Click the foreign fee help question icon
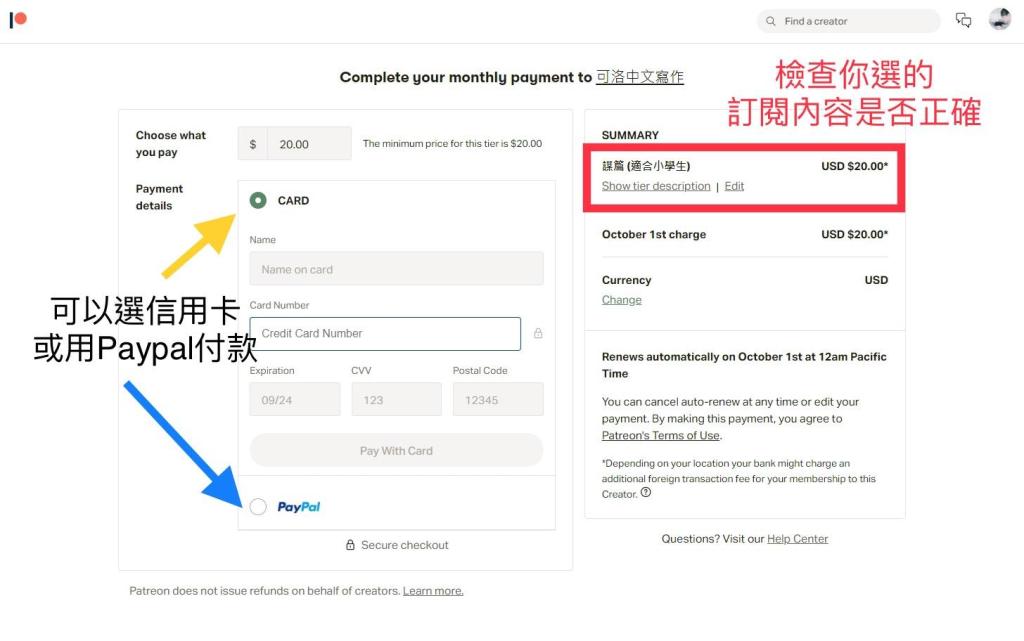This screenshot has height=641, width=1024. tap(646, 493)
